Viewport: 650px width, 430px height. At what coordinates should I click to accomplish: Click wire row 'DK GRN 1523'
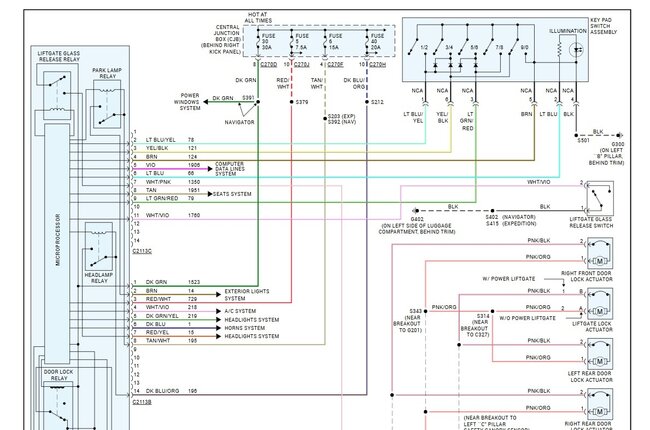pyautogui.click(x=172, y=282)
